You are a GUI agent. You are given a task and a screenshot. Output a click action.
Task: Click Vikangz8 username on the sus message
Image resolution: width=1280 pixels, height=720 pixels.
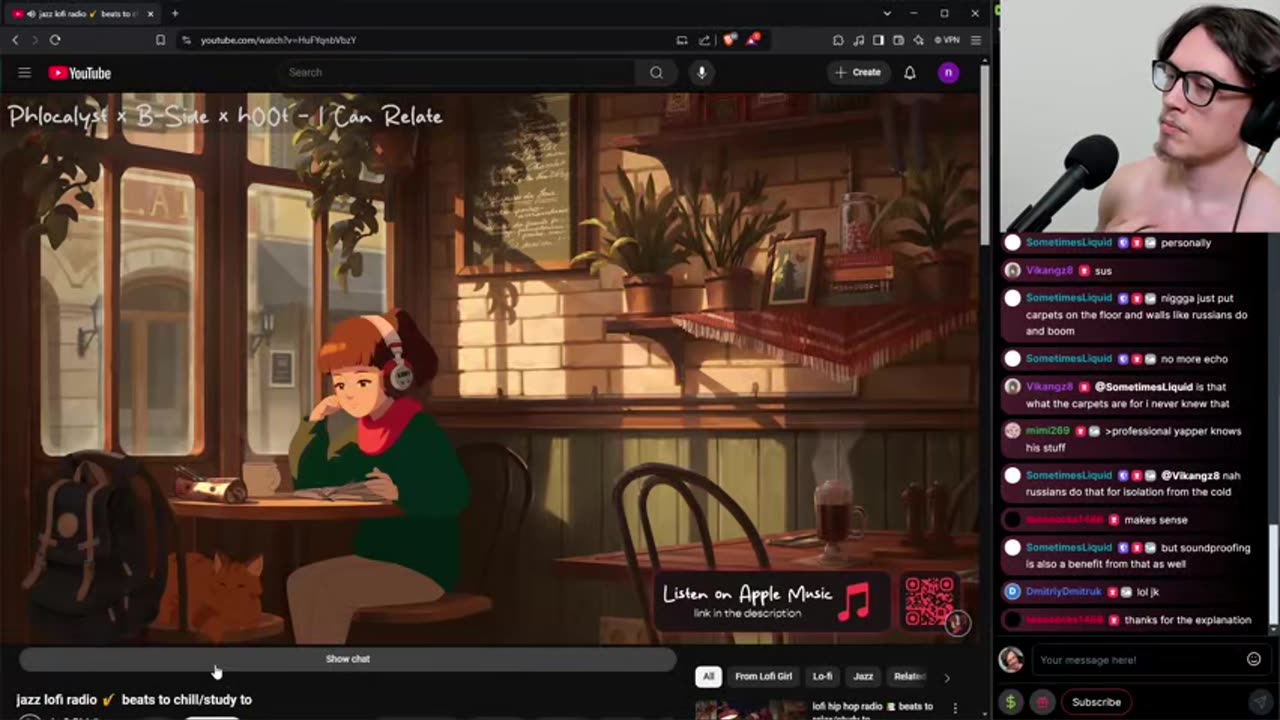pos(1049,270)
